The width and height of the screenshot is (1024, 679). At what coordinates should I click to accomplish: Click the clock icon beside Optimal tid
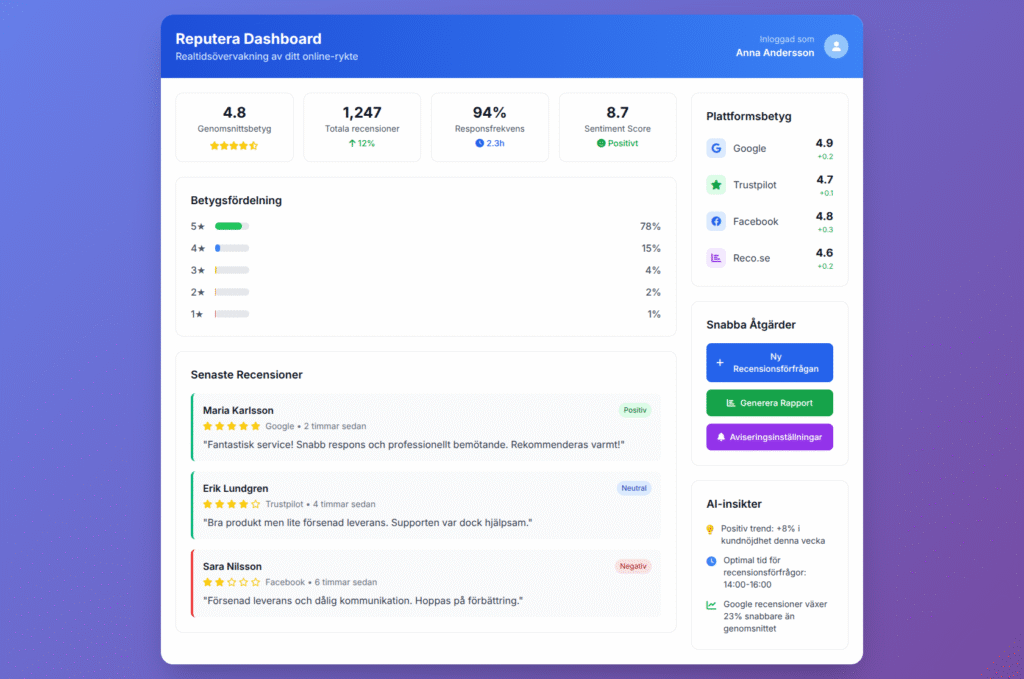pyautogui.click(x=711, y=561)
